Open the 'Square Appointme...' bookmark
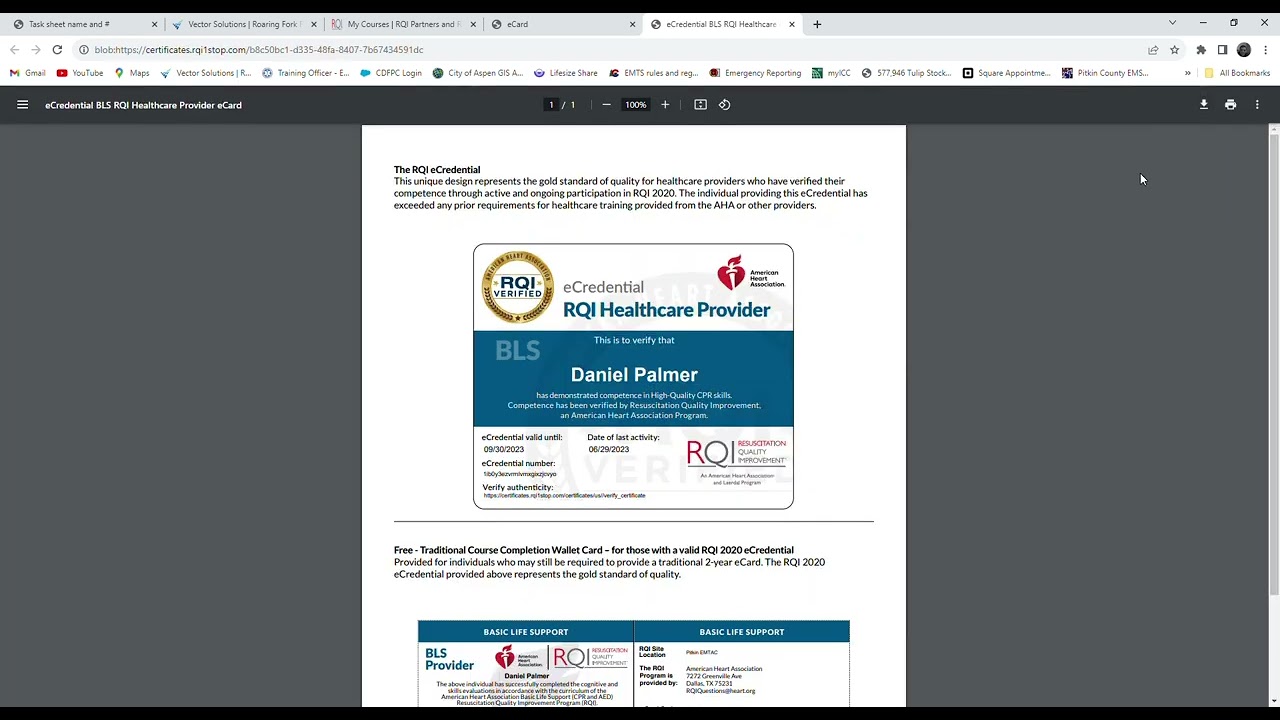Screen dimensions: 1280x720 click(x=1007, y=73)
